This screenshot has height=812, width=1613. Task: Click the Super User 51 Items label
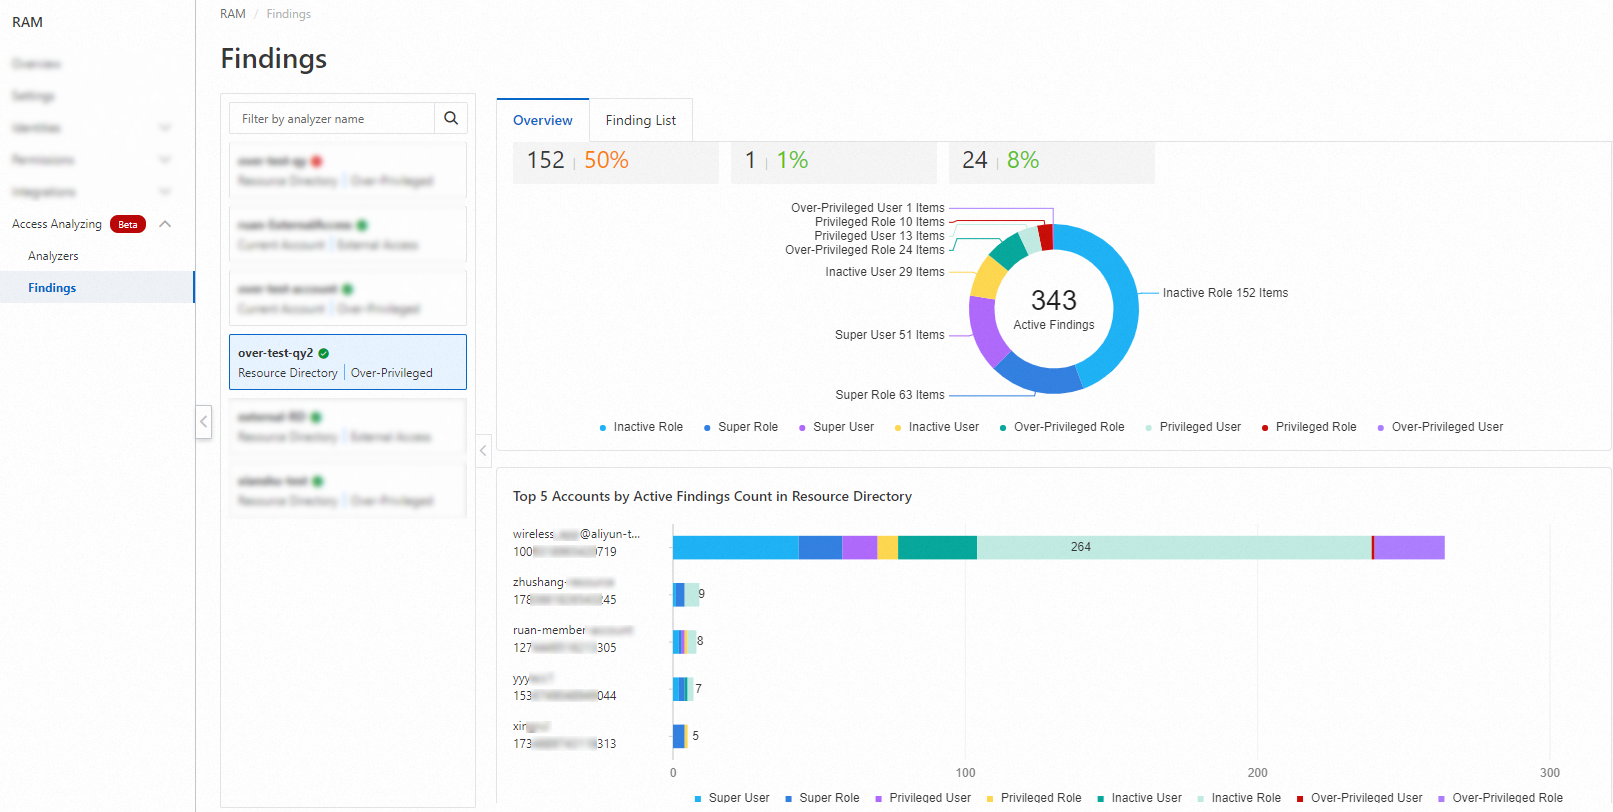point(890,335)
